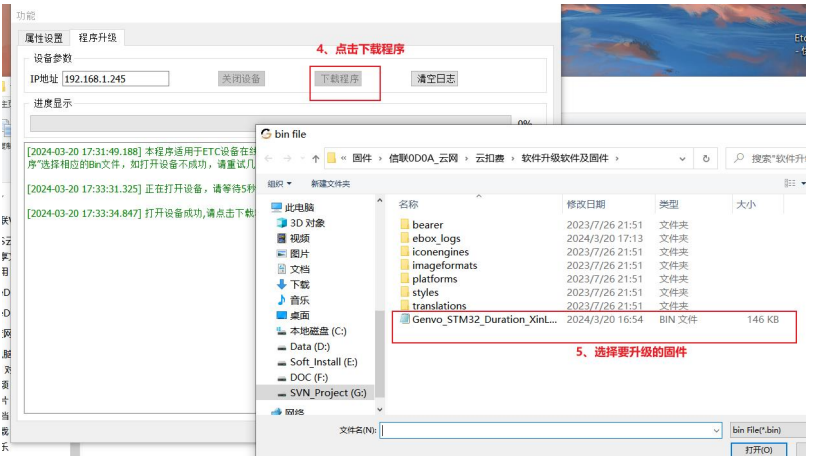
Task: Sort by 大小 column header
Action: pyautogui.click(x=746, y=205)
